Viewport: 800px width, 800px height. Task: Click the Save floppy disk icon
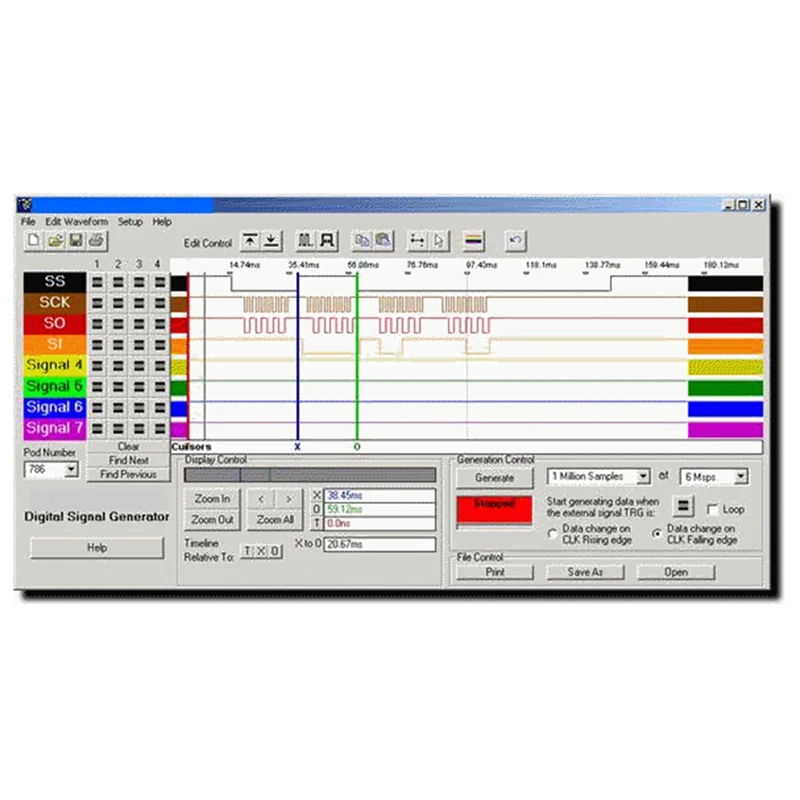click(76, 240)
